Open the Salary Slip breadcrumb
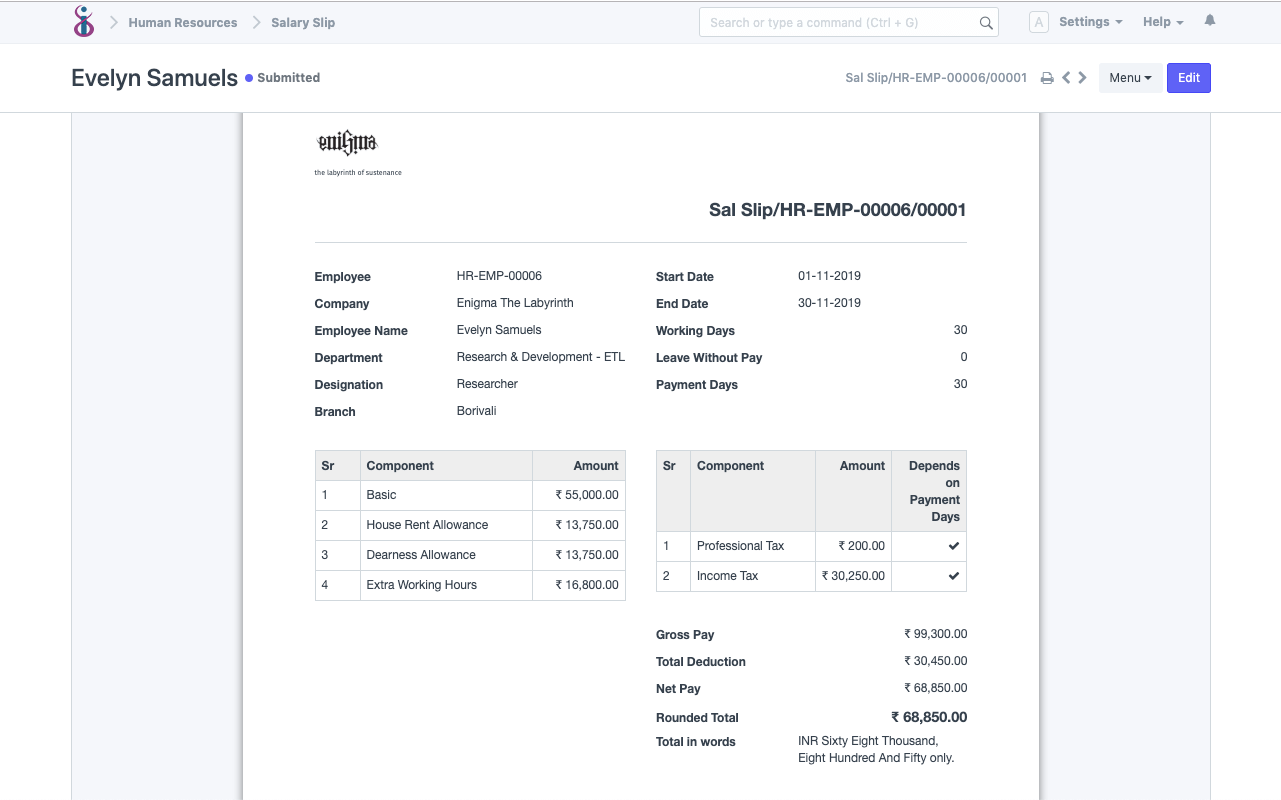Screen dimensions: 1281x800 click(x=302, y=22)
